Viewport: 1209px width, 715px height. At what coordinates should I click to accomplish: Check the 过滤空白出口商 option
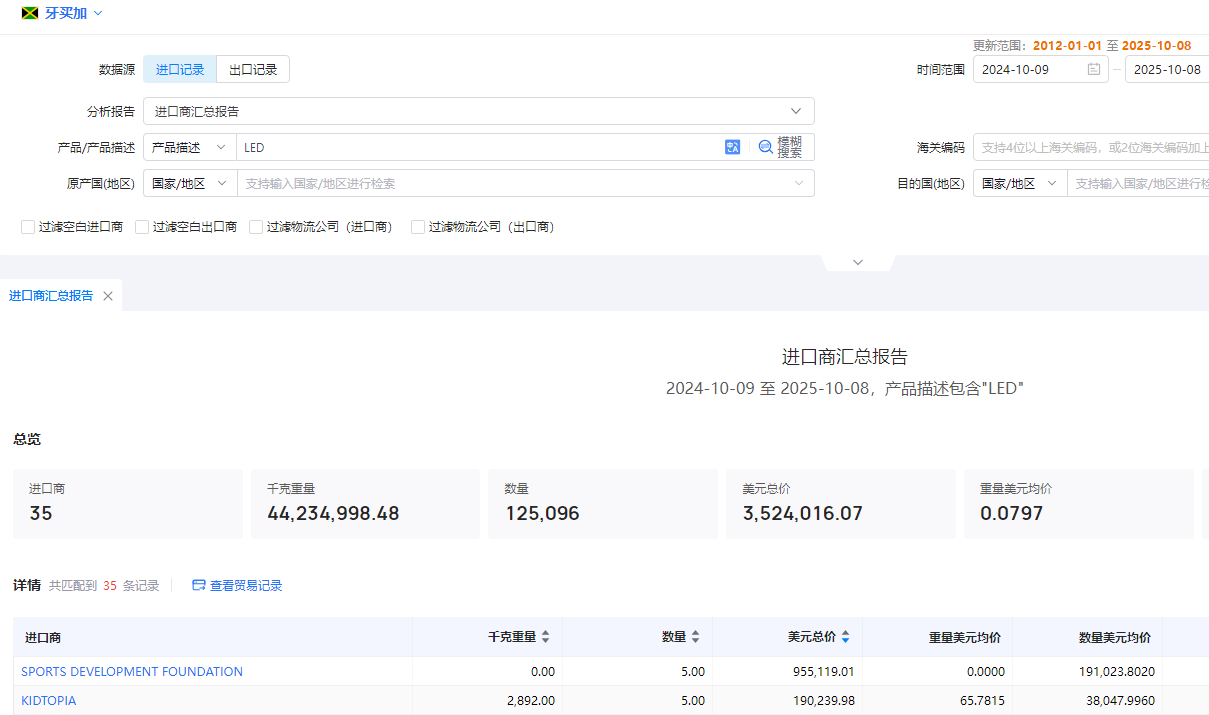point(142,227)
